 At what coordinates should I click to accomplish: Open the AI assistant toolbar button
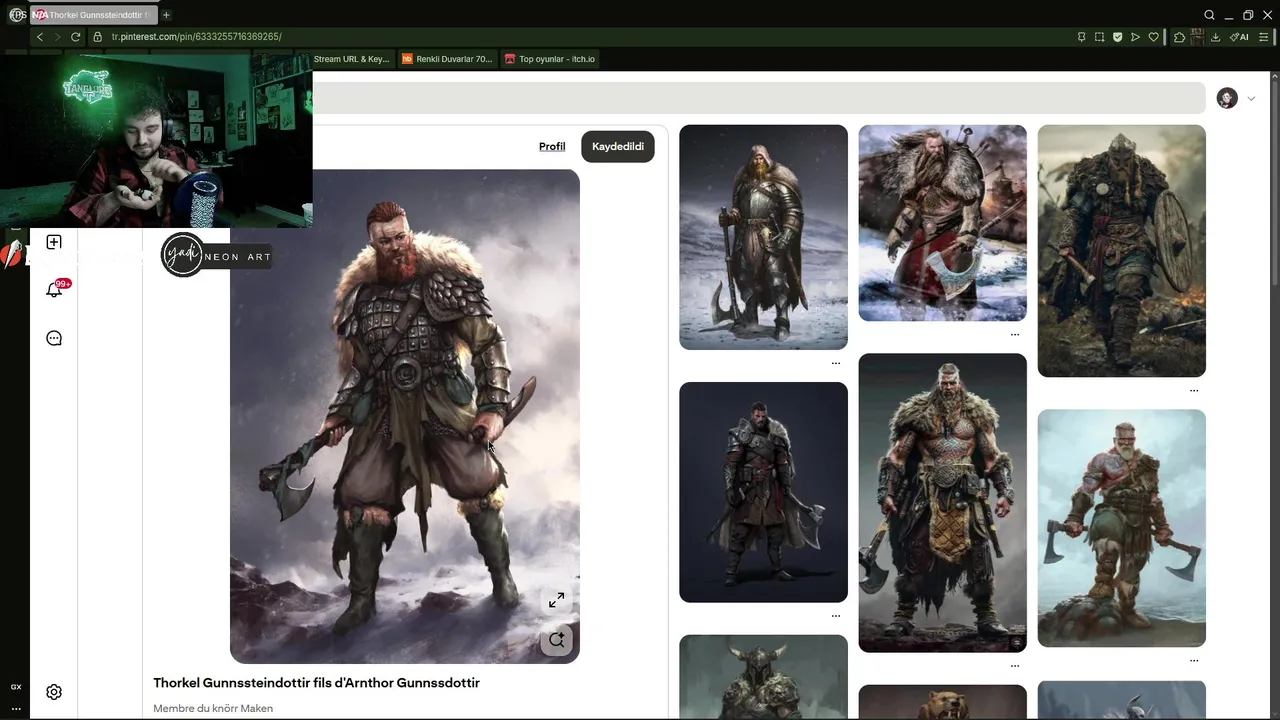[x=1239, y=37]
